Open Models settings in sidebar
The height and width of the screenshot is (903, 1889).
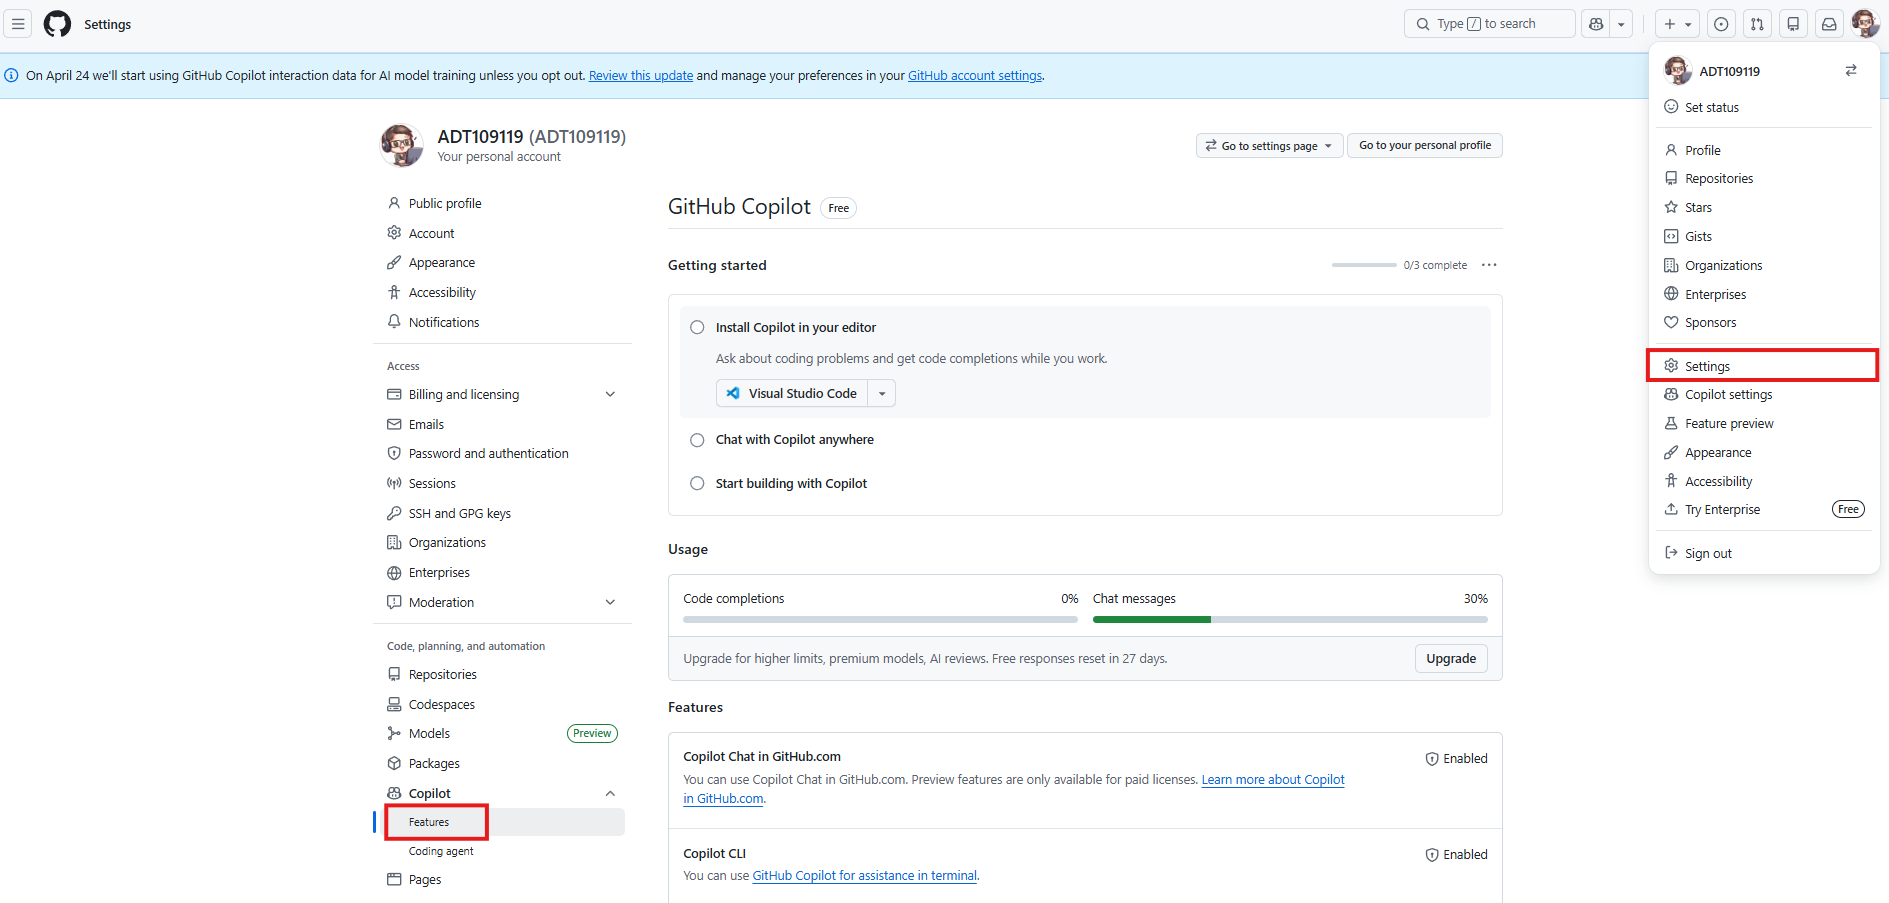point(502,733)
